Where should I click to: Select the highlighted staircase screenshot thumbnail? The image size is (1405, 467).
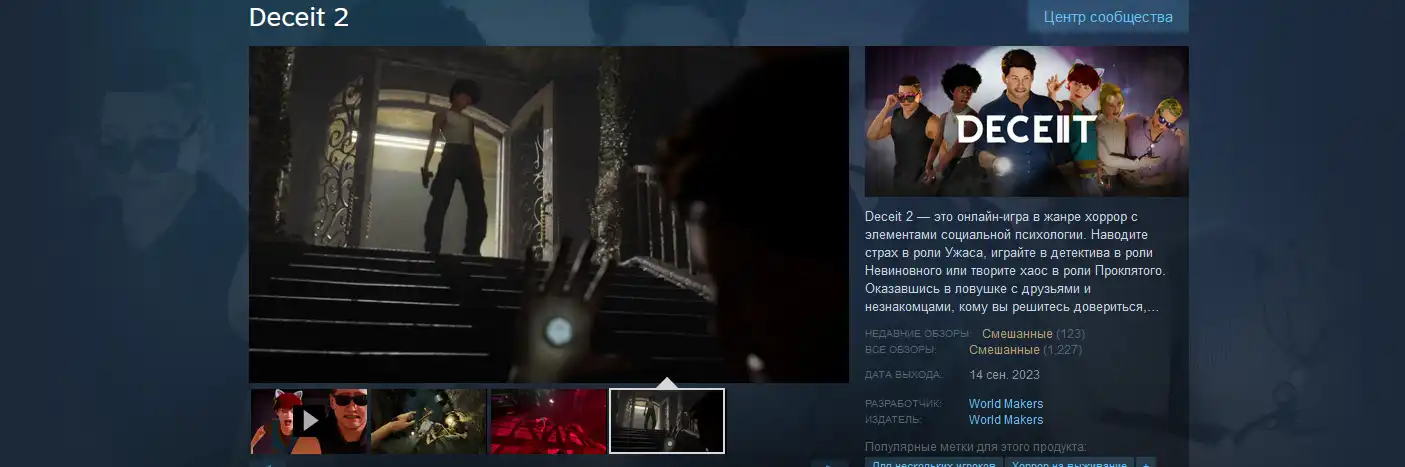(667, 421)
